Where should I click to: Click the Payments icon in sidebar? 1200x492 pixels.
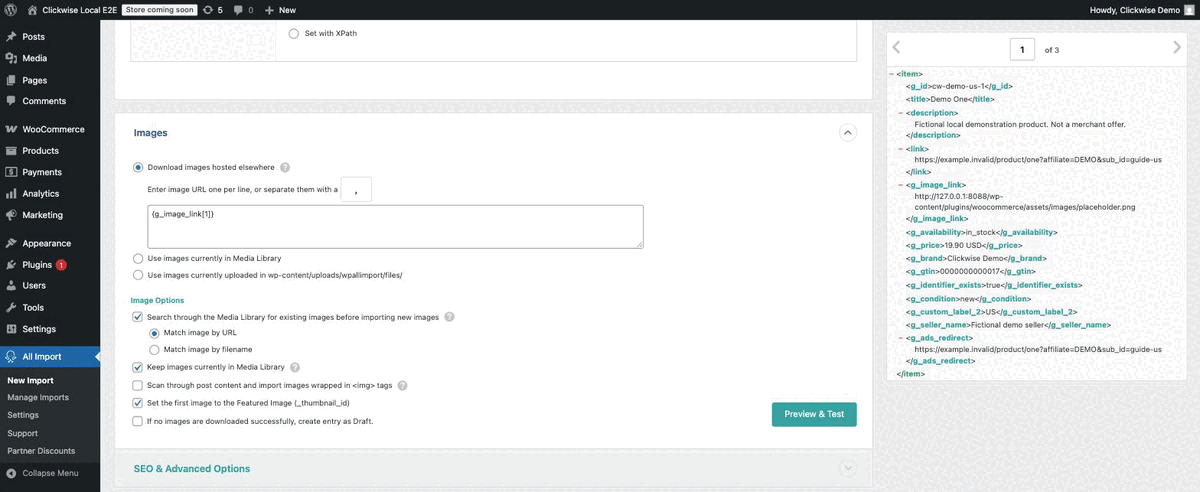pyautogui.click(x=11, y=172)
